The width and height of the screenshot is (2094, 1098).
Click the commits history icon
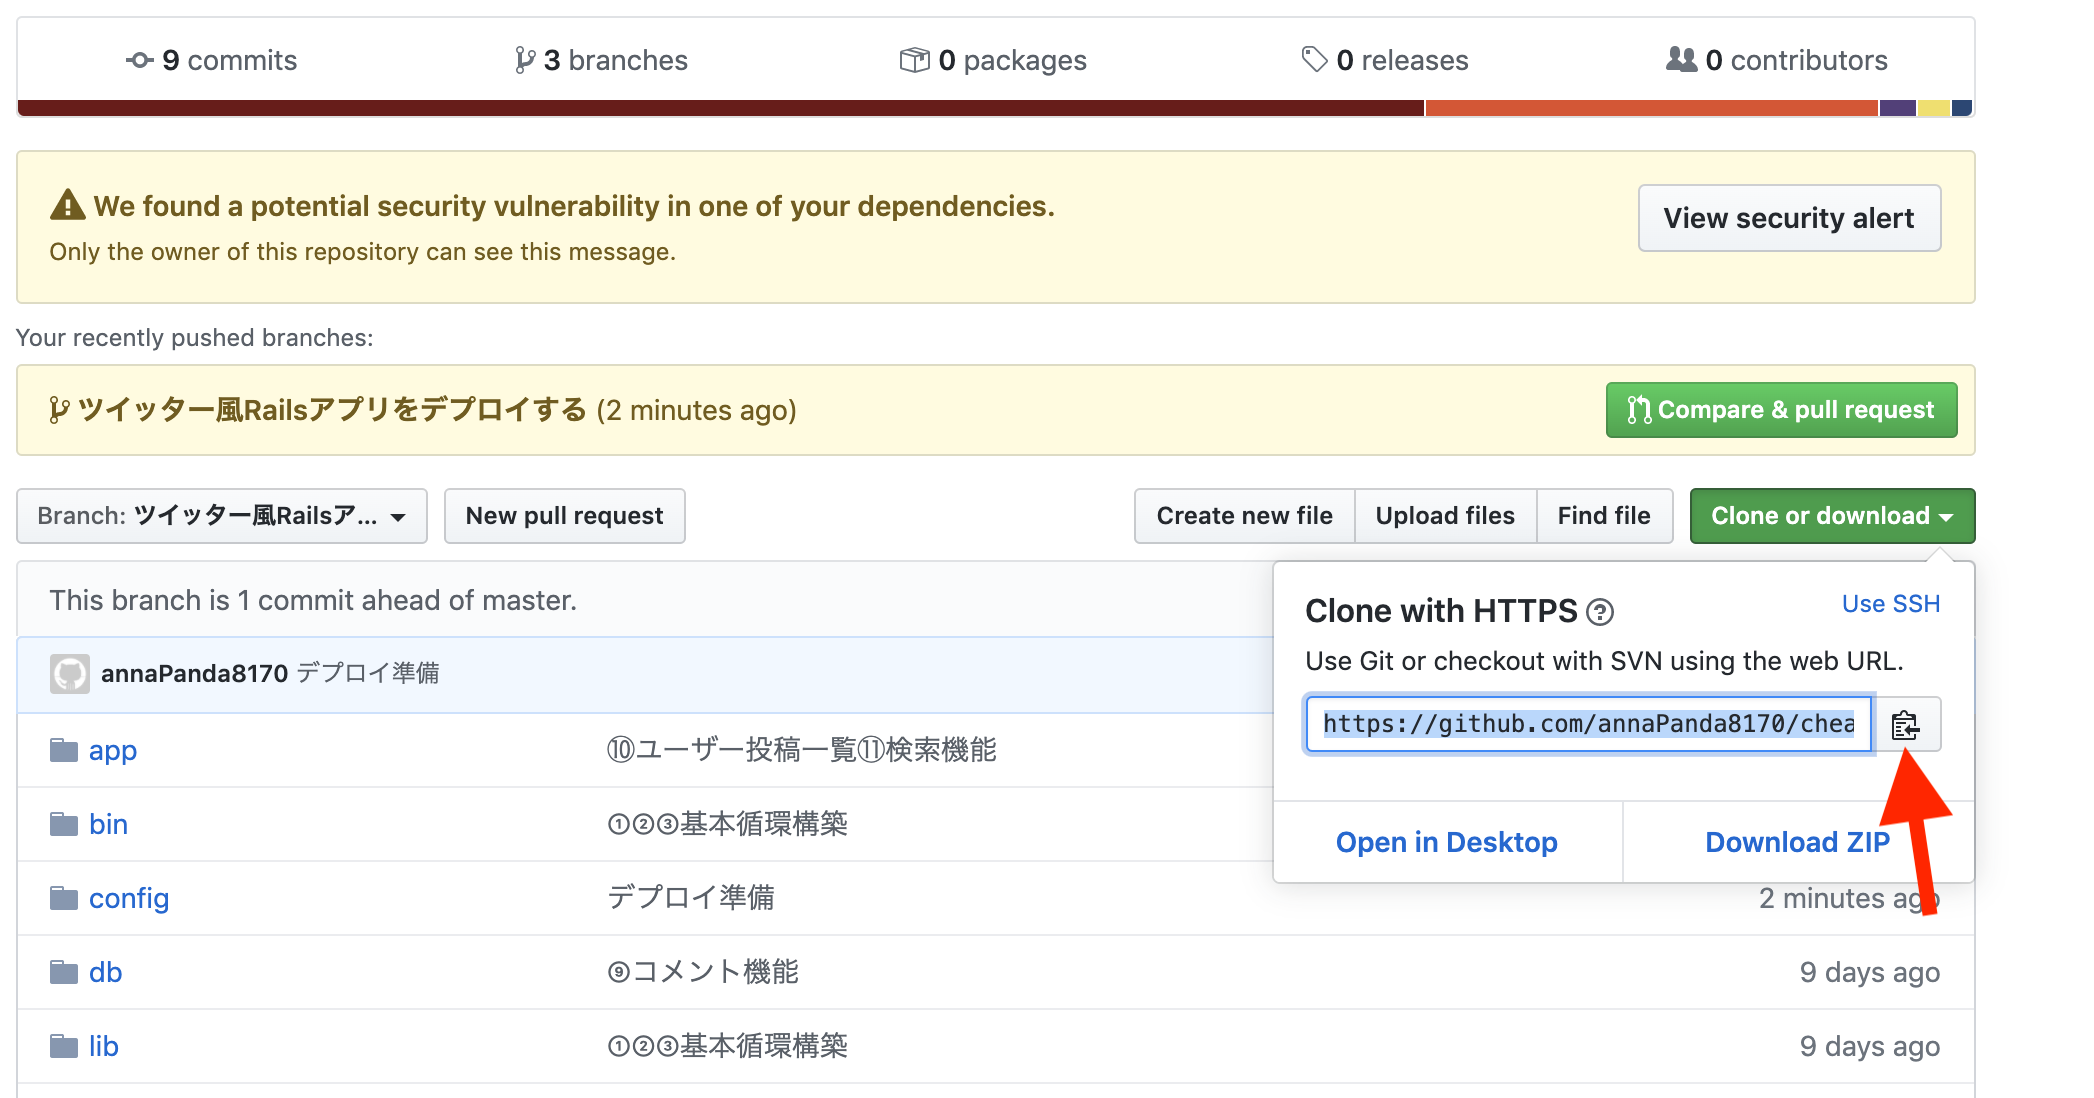click(140, 61)
